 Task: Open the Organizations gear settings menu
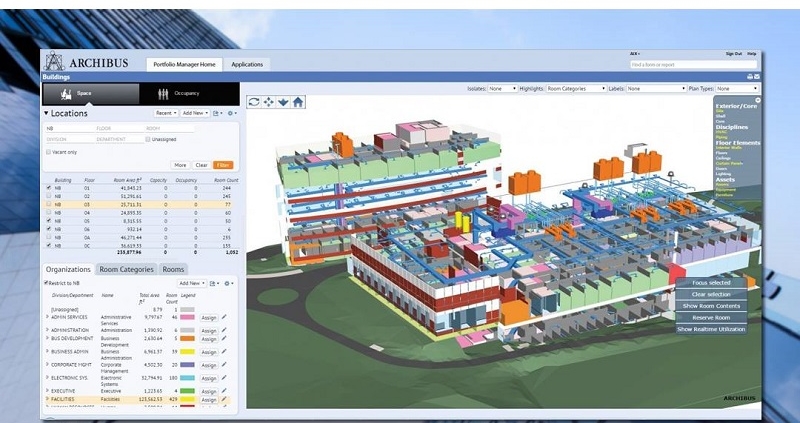click(229, 283)
